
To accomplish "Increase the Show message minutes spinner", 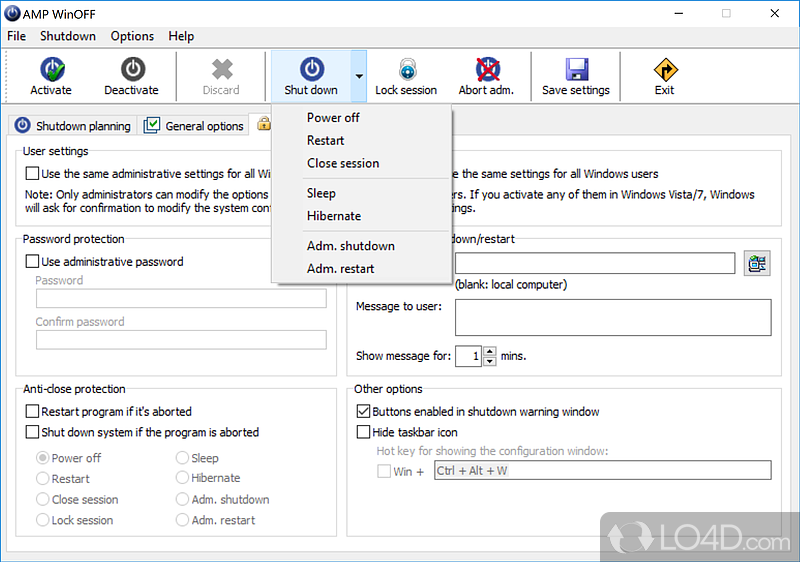I will [x=489, y=351].
